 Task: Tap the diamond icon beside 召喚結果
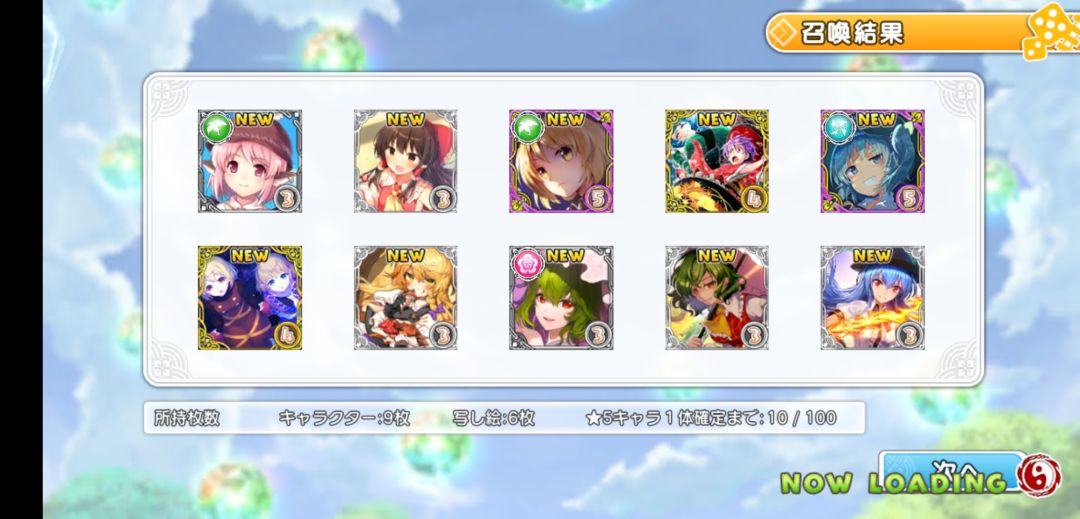(782, 34)
